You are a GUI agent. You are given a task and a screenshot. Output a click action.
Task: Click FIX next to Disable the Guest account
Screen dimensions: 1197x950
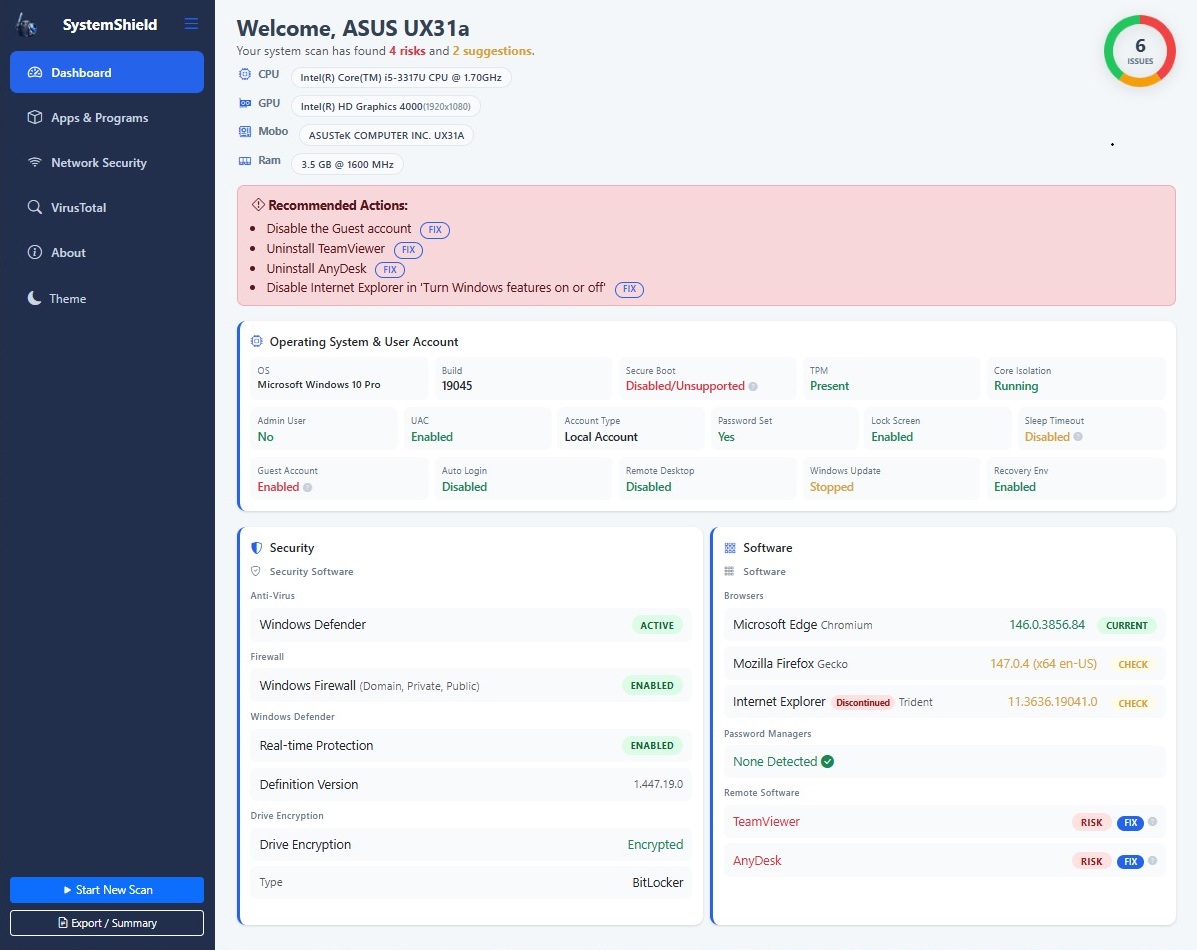point(434,229)
